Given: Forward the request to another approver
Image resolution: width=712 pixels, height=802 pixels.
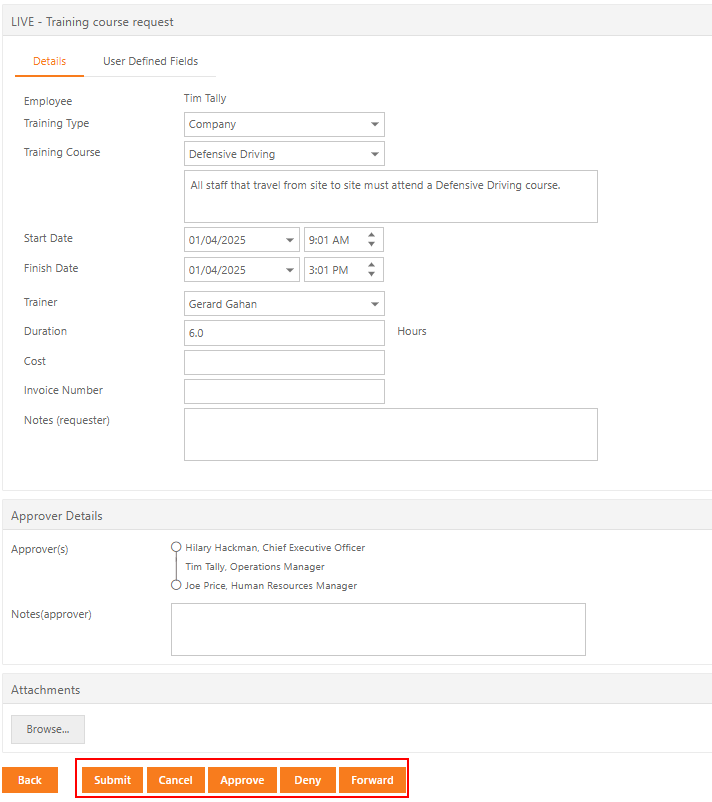Looking at the screenshot, I should pos(372,780).
